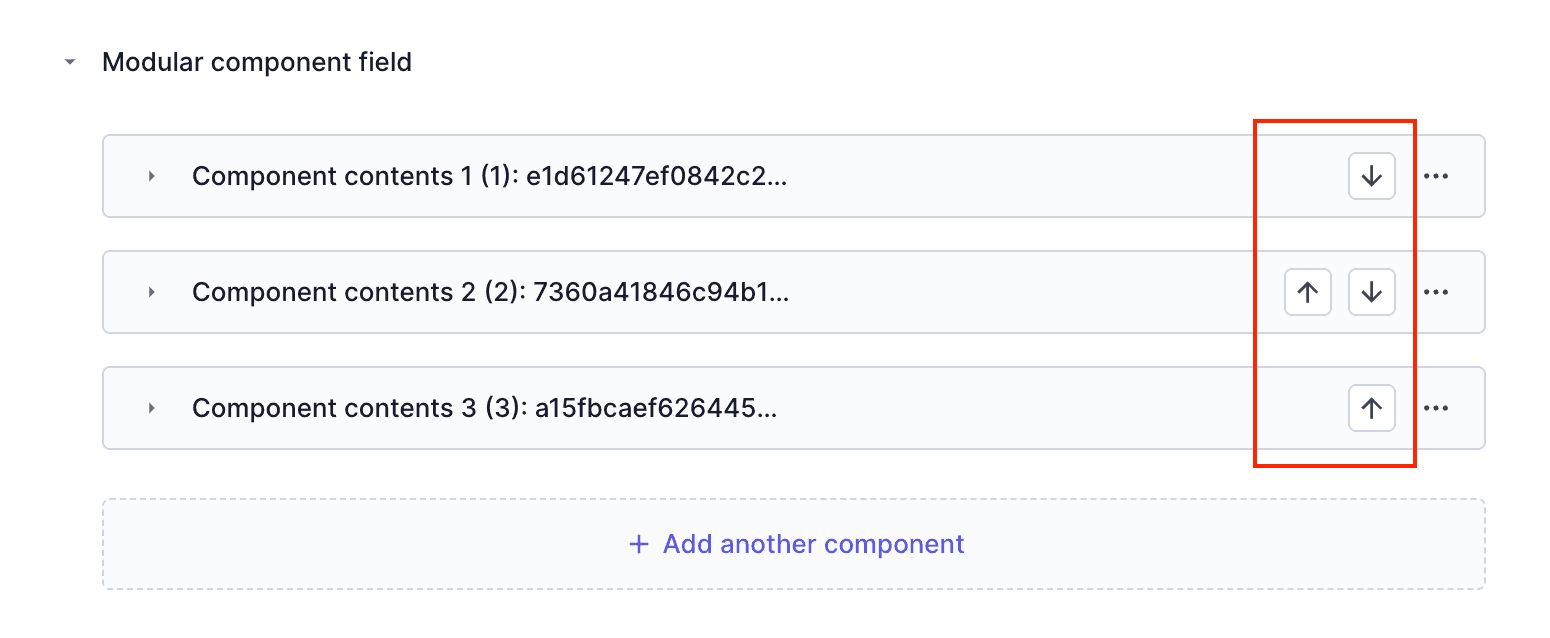Move Component contents 3 up
1550x638 pixels.
click(1371, 408)
